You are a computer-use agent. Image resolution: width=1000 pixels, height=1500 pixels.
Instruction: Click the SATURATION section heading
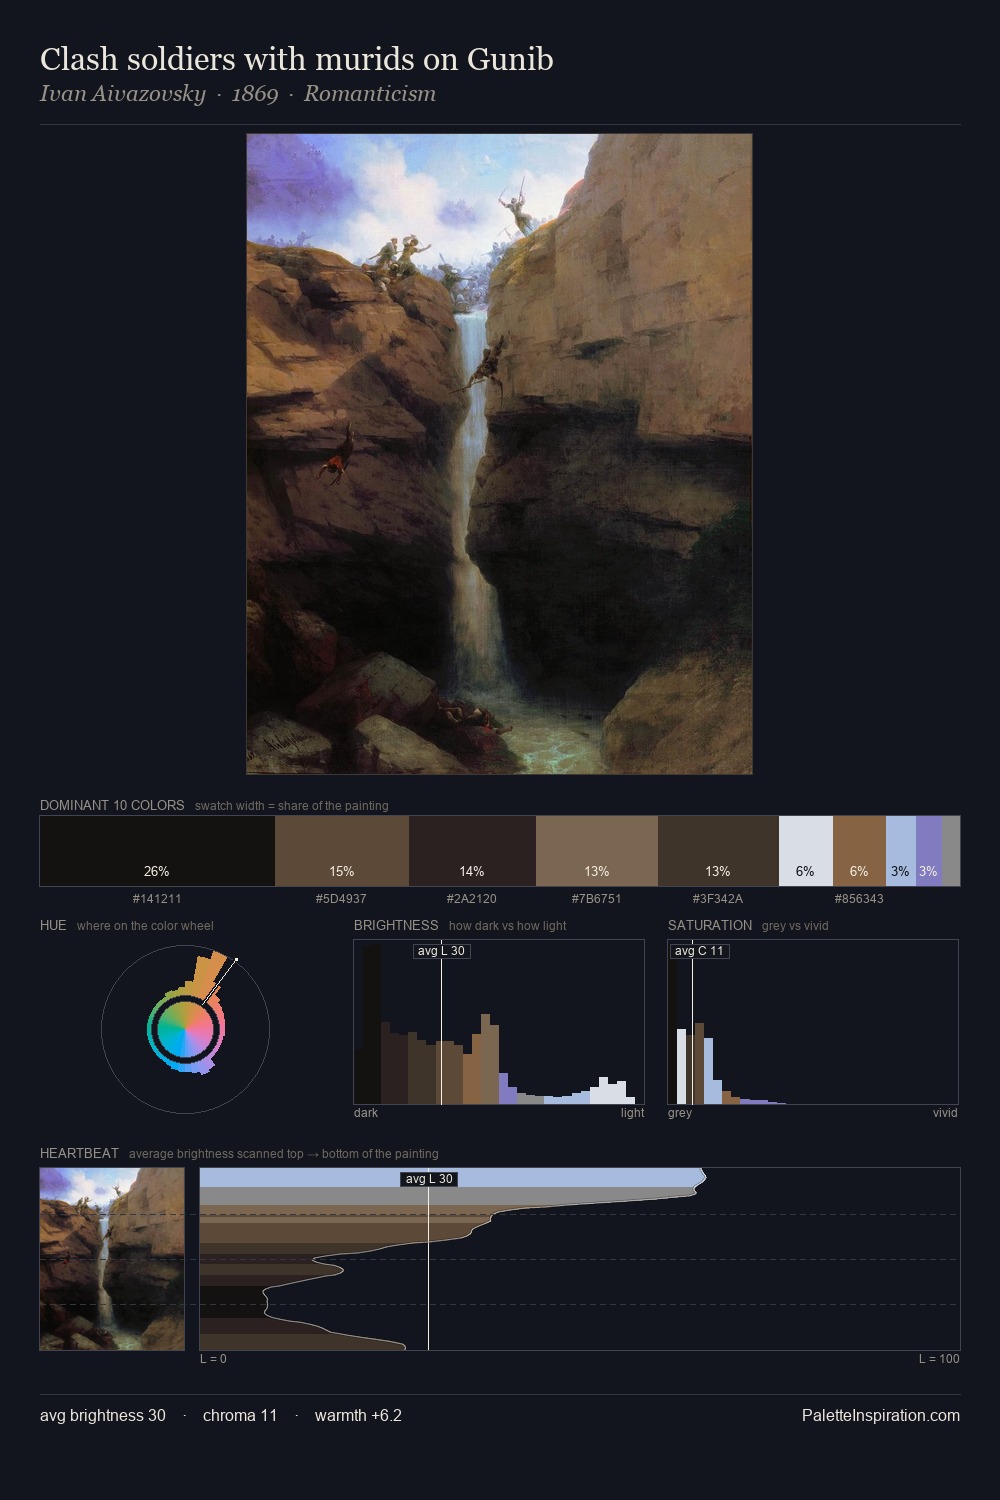click(710, 925)
